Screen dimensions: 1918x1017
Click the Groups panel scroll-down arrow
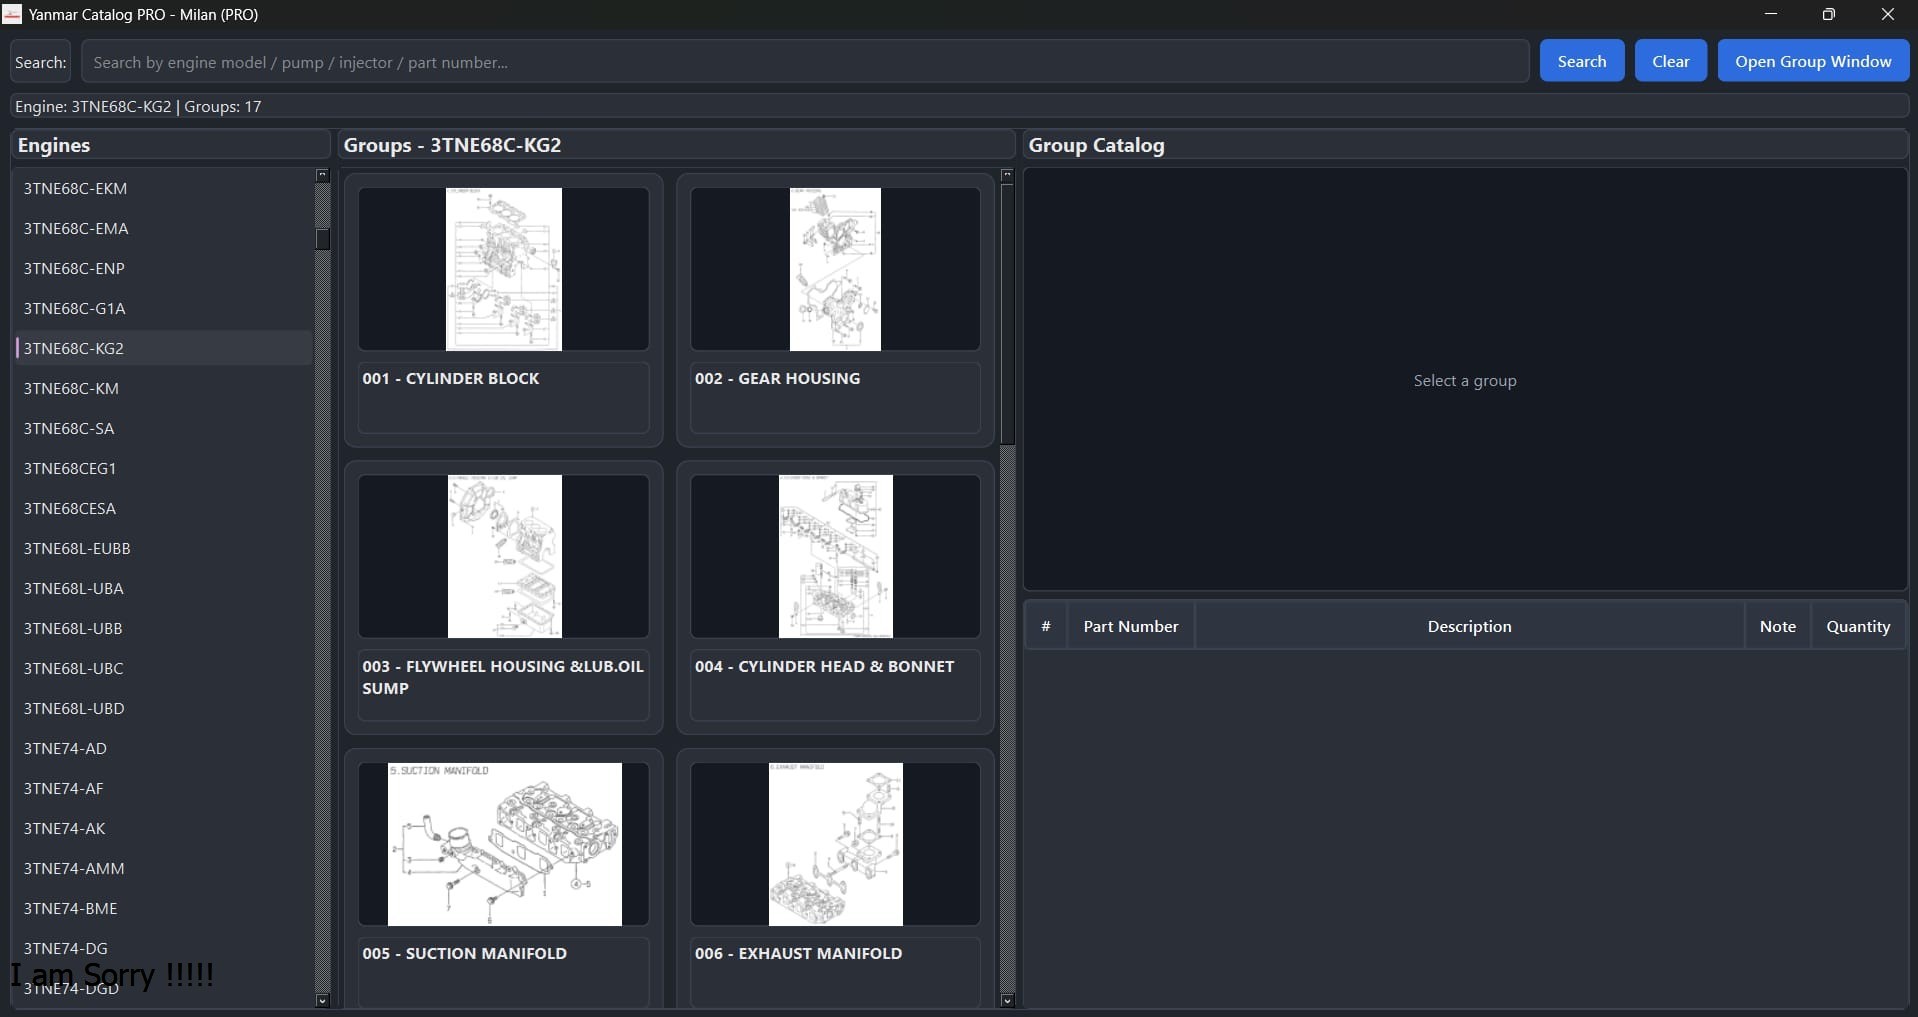[1007, 1000]
